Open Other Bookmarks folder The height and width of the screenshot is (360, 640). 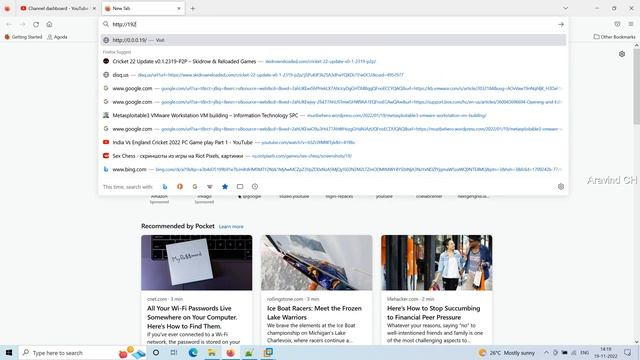pos(614,37)
